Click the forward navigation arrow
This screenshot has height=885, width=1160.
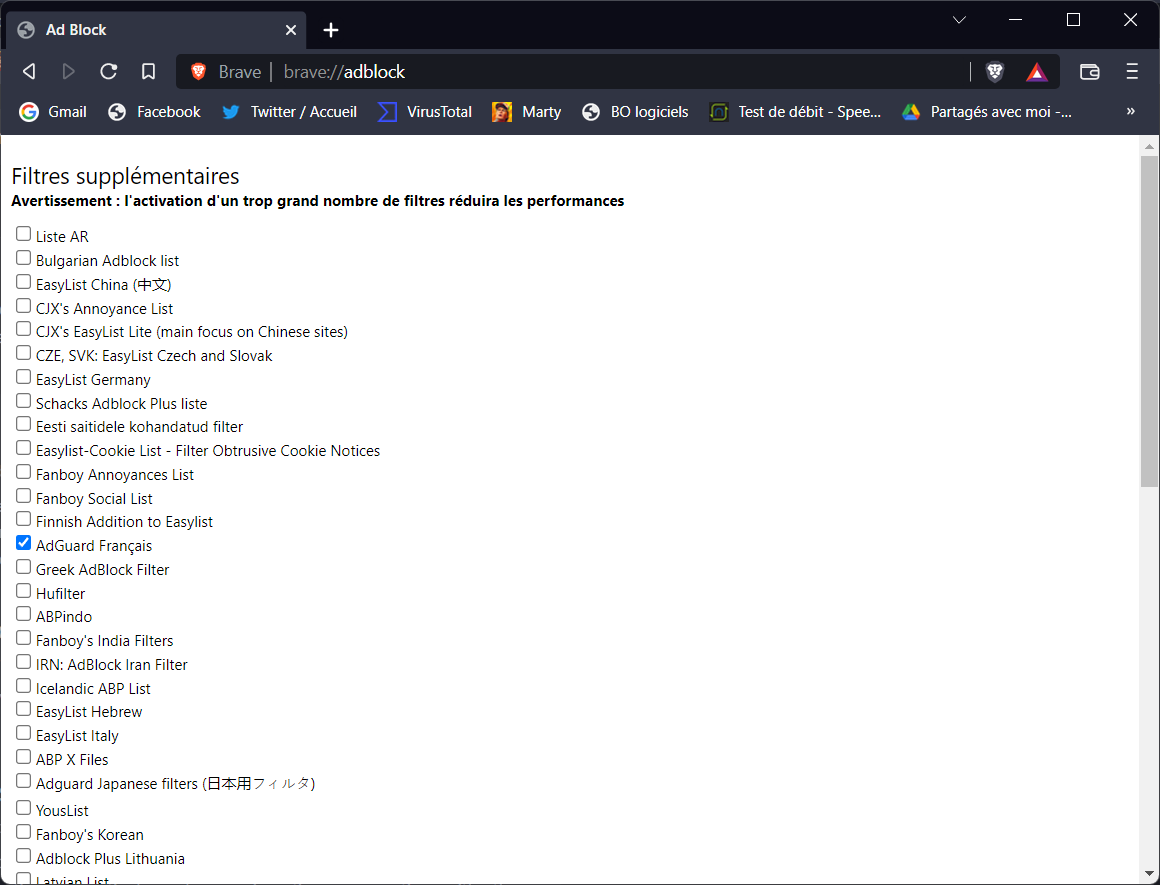[69, 72]
